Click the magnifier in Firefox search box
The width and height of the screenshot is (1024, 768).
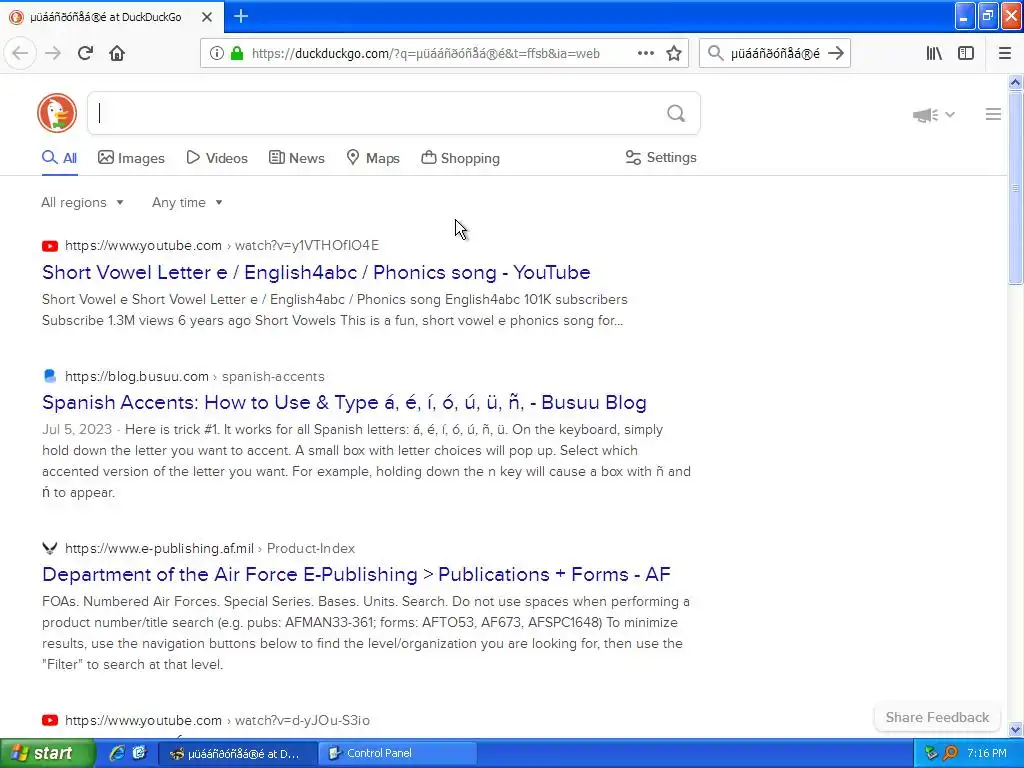coord(716,53)
